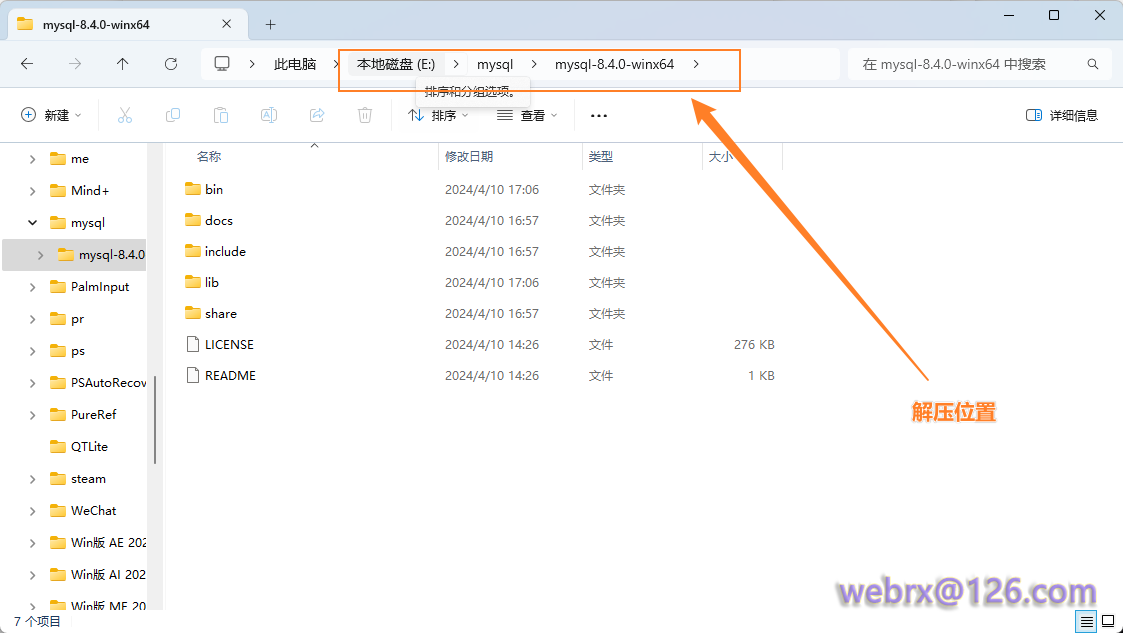Select the mysql folder in sidebar
This screenshot has height=633, width=1123.
[x=87, y=223]
